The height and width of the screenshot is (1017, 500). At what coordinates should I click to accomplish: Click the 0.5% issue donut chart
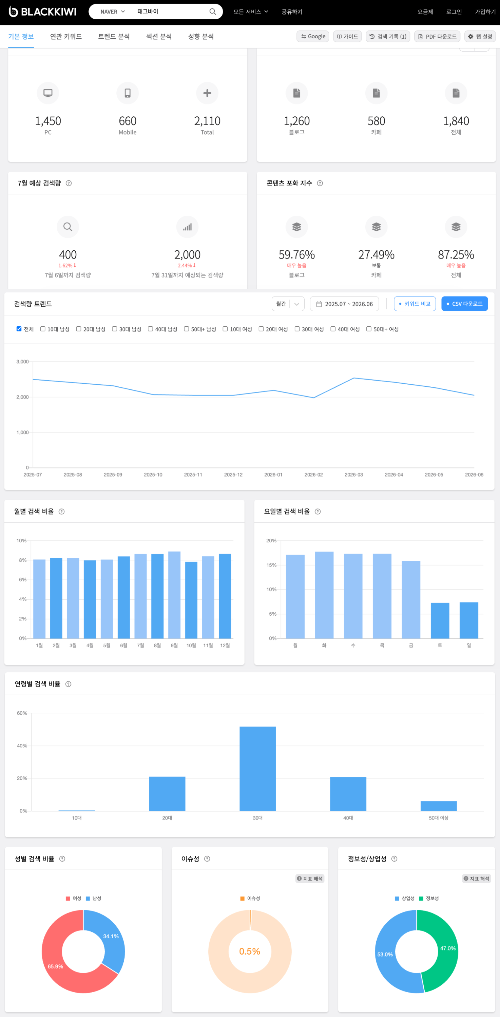click(x=250, y=951)
